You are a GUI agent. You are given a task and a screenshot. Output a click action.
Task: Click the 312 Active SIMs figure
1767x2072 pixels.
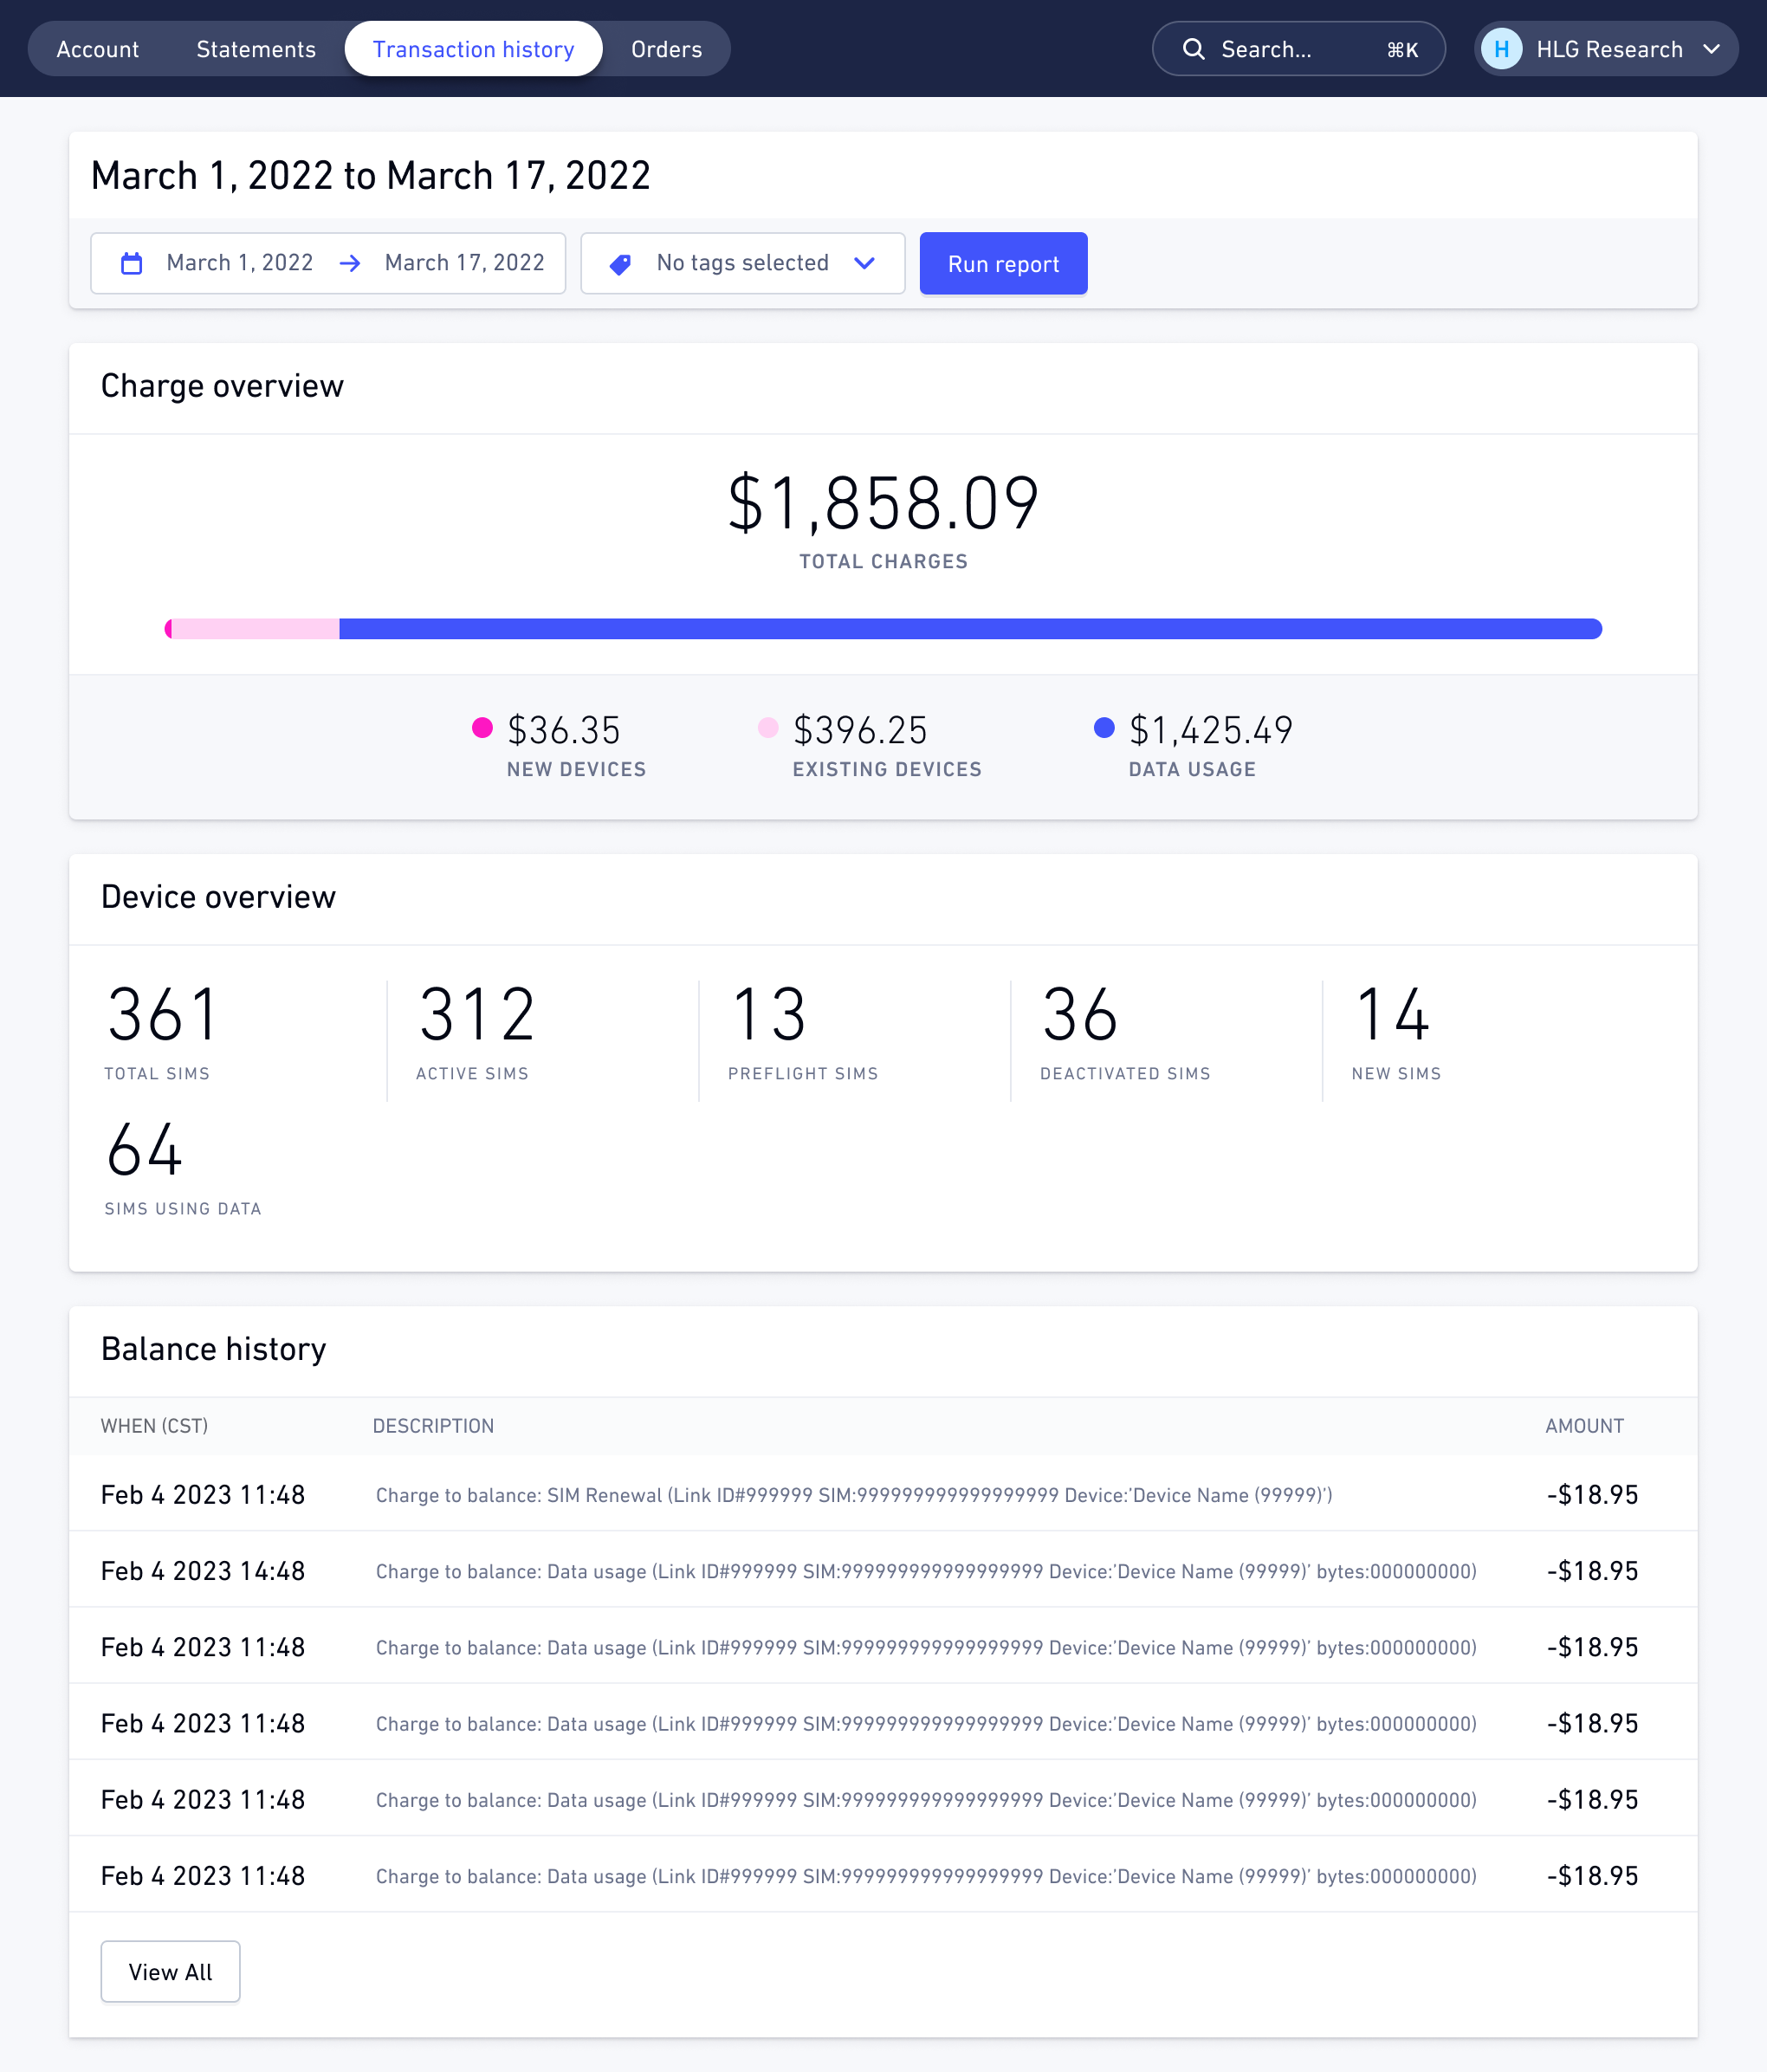(477, 1014)
